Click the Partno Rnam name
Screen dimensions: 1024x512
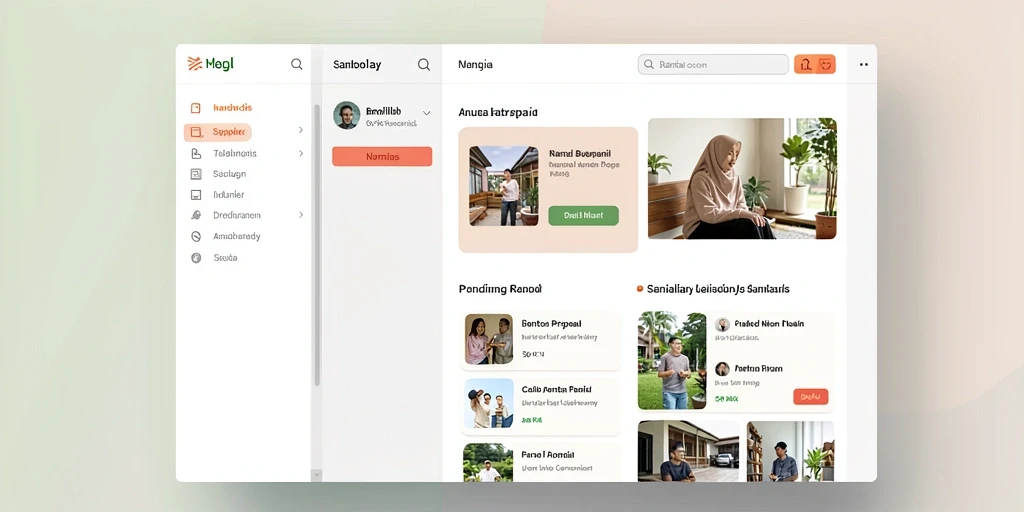point(758,368)
